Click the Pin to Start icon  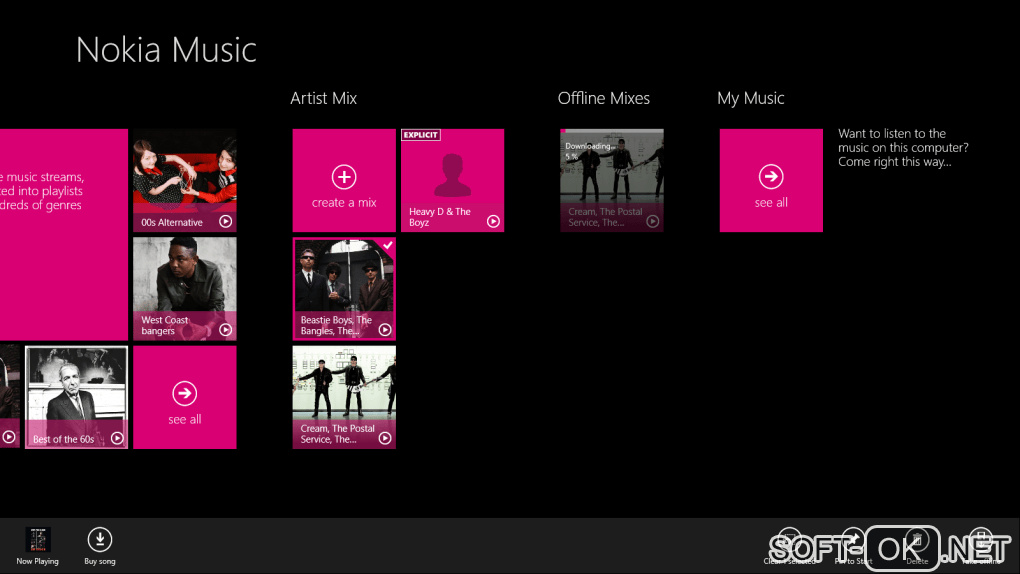(x=853, y=540)
